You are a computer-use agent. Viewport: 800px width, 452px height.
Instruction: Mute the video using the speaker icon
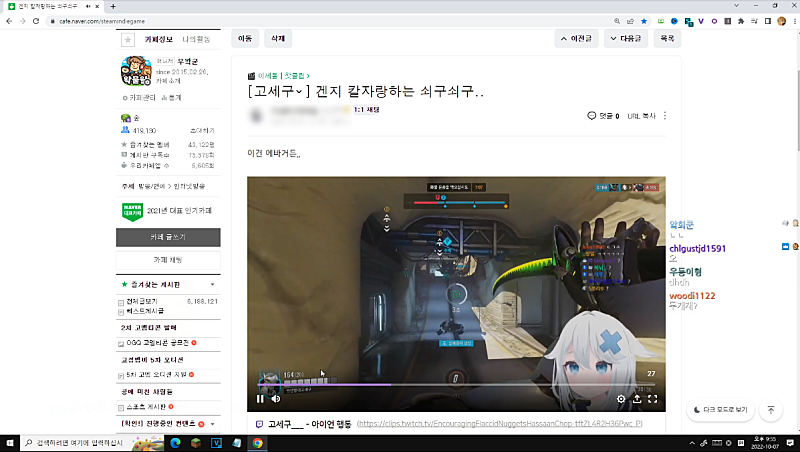coord(276,399)
